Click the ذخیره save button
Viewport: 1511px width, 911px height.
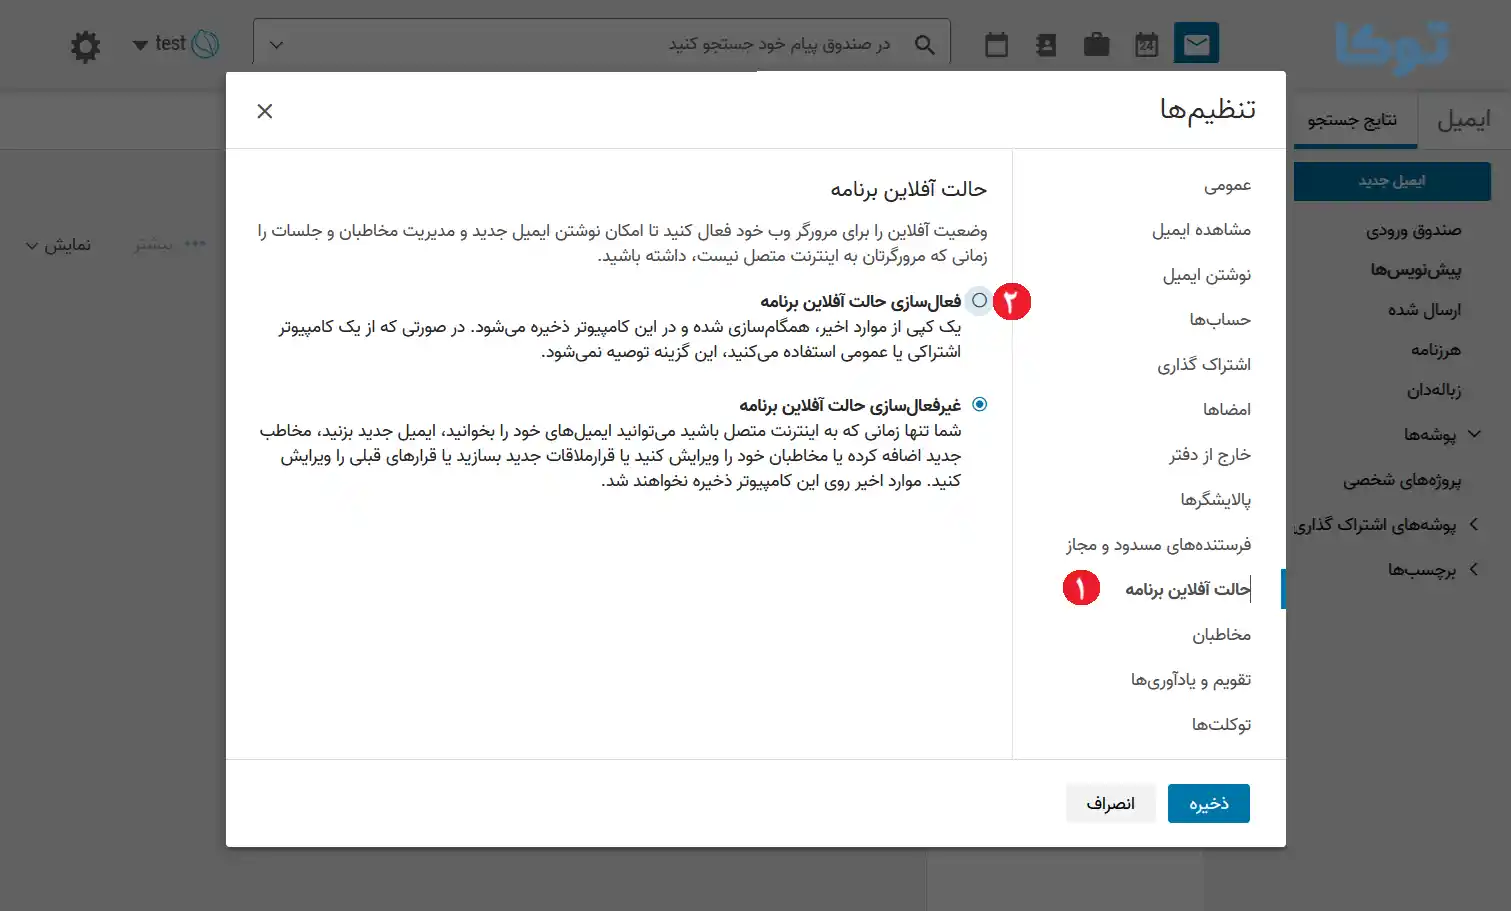click(1208, 803)
